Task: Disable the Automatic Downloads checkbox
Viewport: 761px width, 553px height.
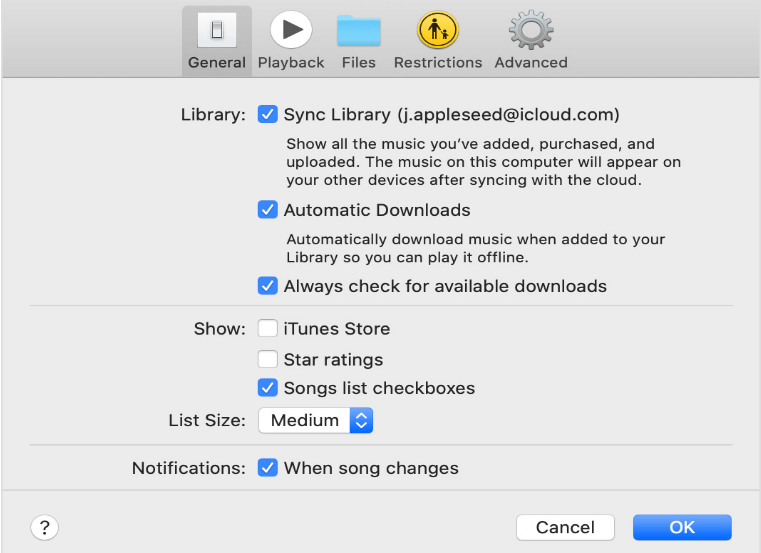Action: click(267, 210)
